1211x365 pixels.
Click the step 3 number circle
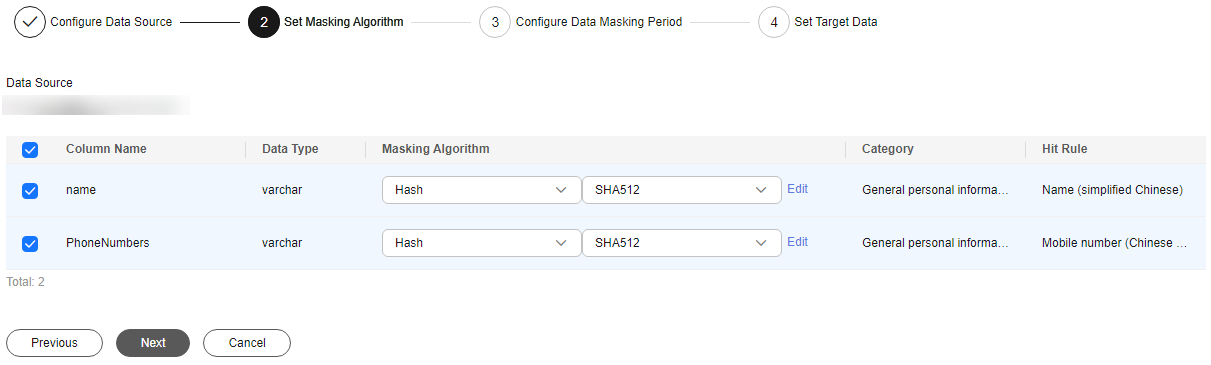(495, 22)
